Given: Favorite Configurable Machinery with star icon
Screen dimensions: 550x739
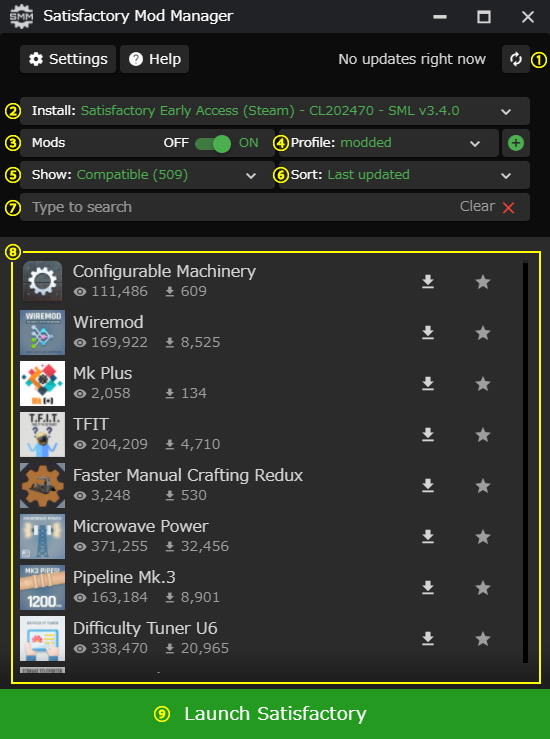Looking at the screenshot, I should (x=483, y=282).
